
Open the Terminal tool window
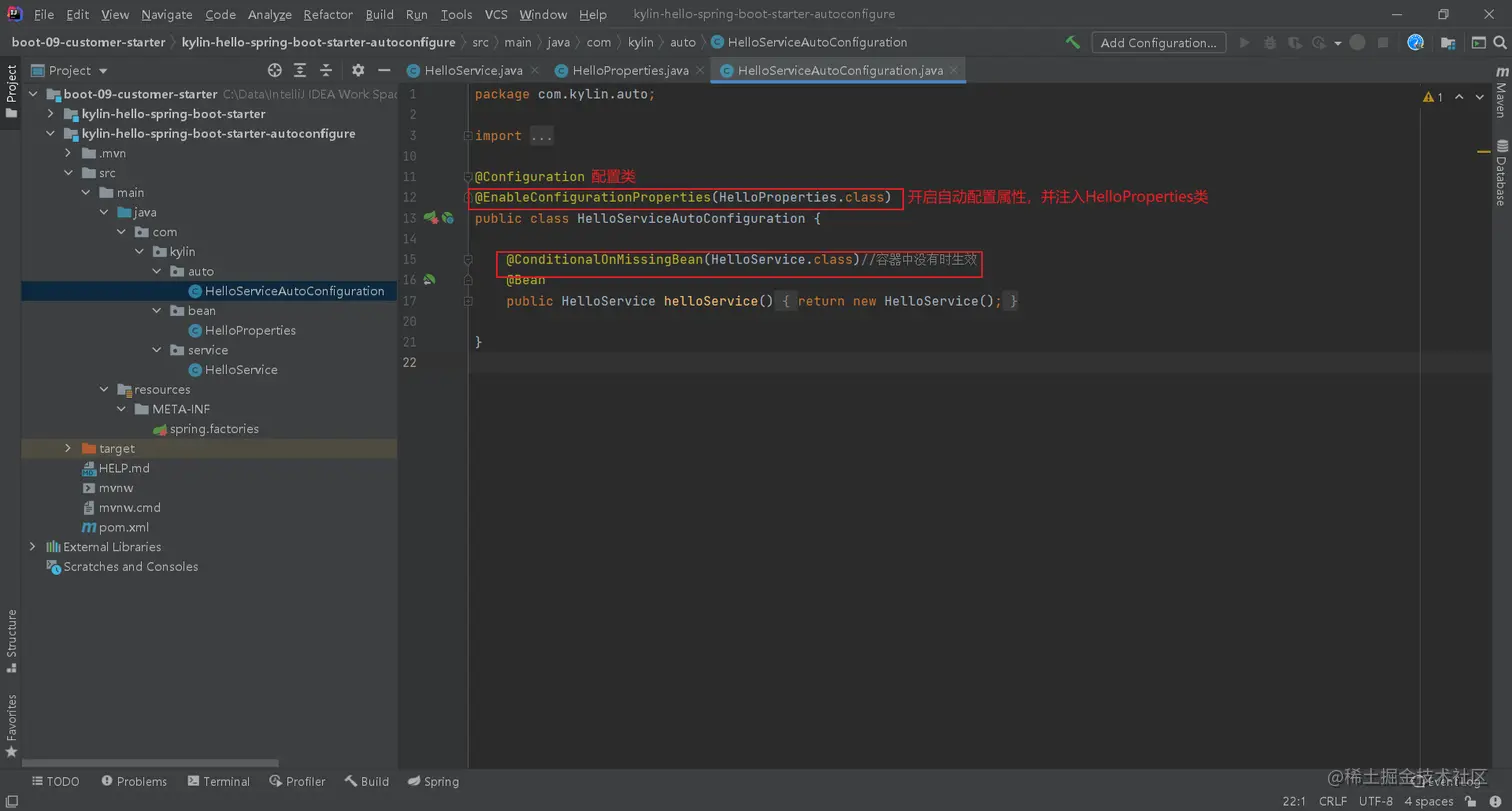click(x=217, y=781)
